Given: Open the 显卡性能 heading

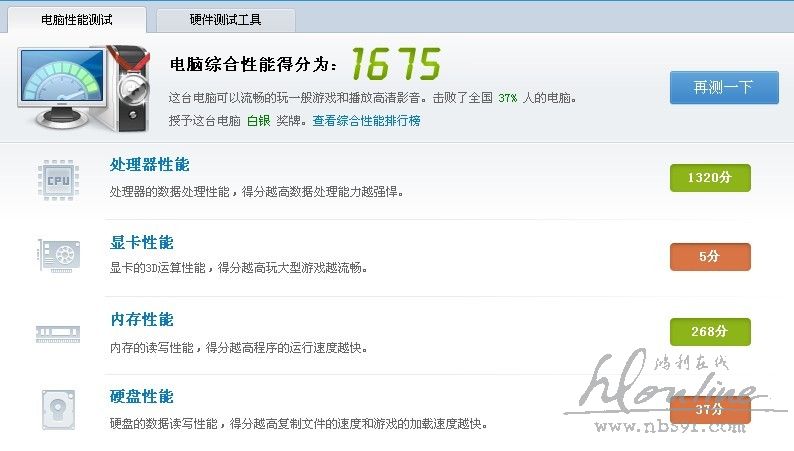Looking at the screenshot, I should point(142,242).
